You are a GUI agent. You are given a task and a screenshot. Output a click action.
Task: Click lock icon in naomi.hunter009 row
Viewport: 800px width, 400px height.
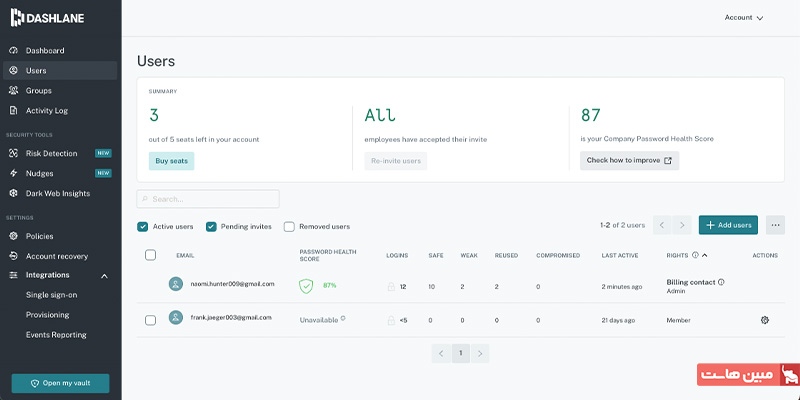pos(391,287)
